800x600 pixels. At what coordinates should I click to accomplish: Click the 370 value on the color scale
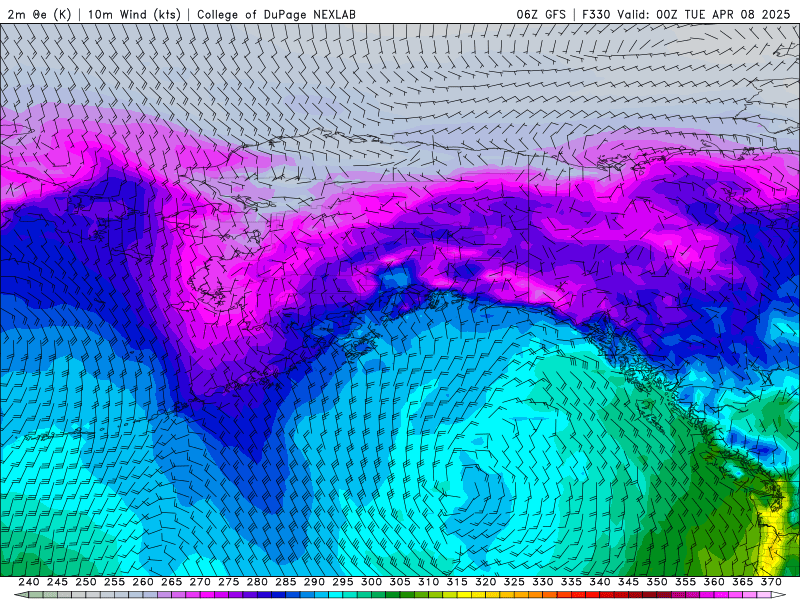771,582
